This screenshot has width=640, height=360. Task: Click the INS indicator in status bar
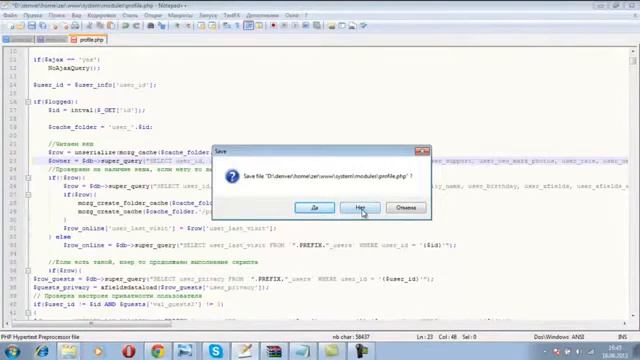622,337
